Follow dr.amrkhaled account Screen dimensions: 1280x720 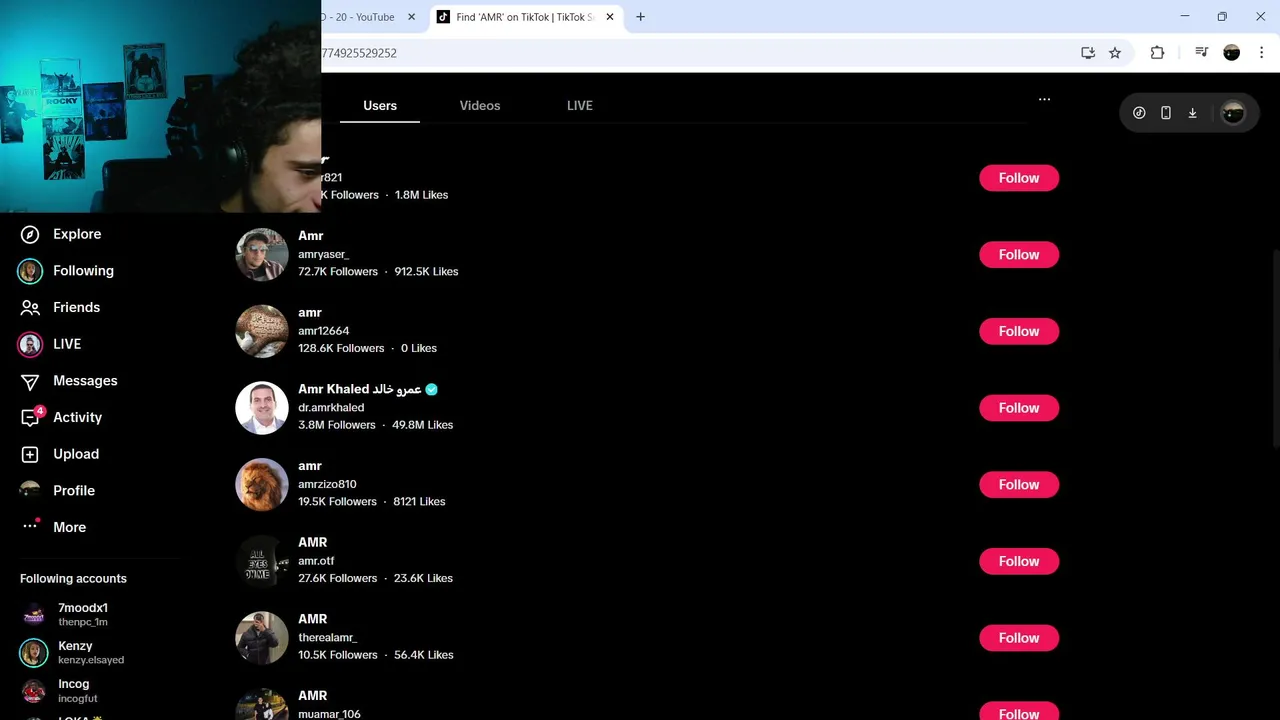pyautogui.click(x=1019, y=408)
